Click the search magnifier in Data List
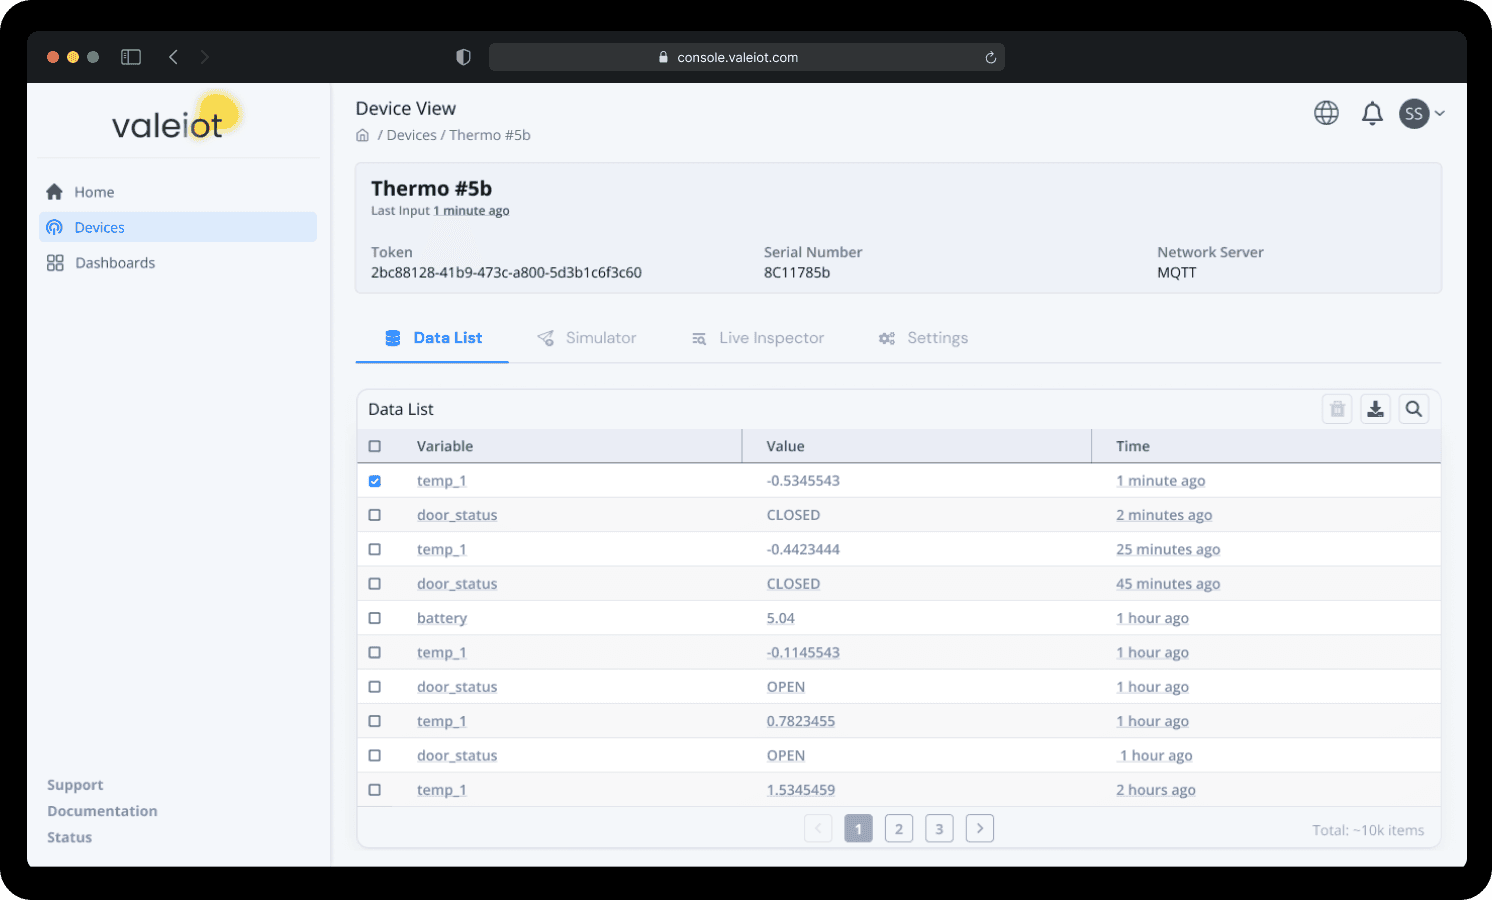The height and width of the screenshot is (900, 1492). [x=1414, y=408]
